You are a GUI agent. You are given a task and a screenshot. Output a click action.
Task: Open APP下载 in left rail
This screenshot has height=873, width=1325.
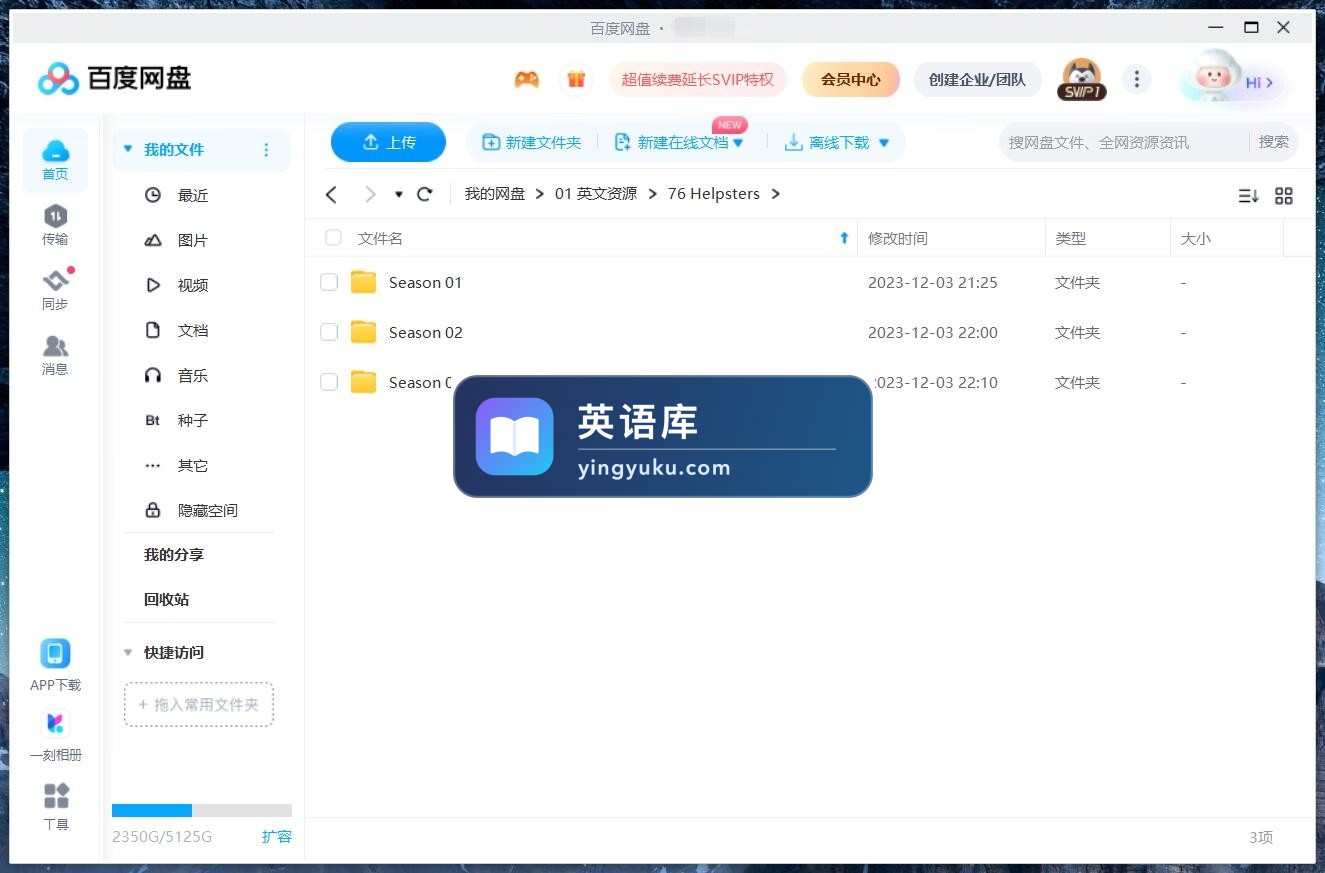(55, 666)
